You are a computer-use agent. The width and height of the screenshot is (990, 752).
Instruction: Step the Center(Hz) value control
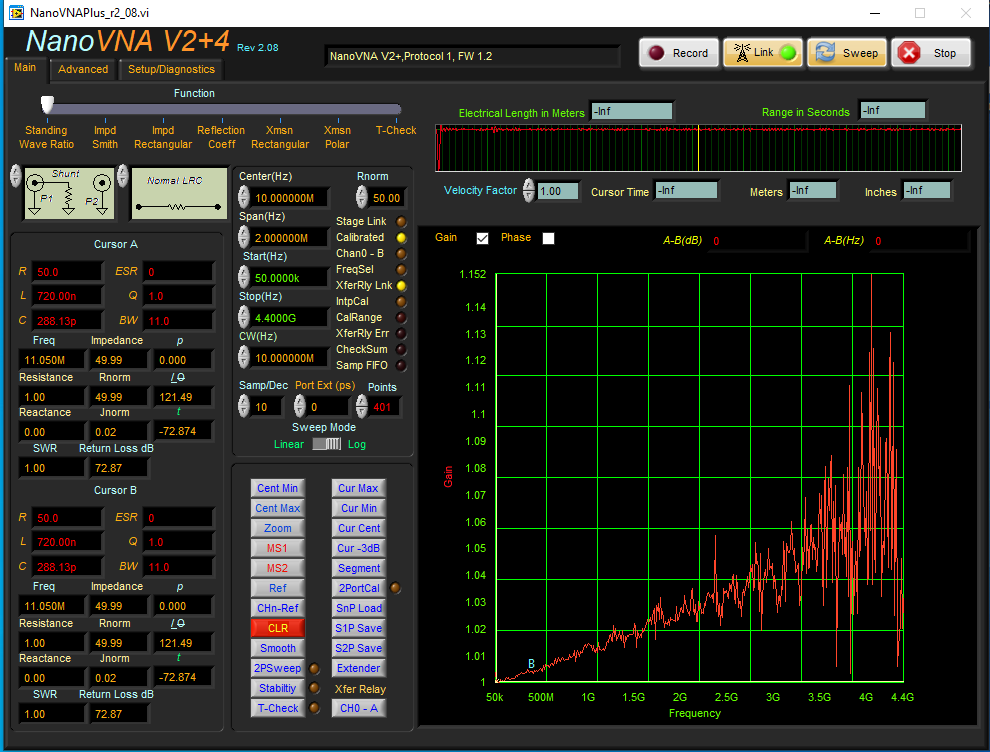pyautogui.click(x=244, y=198)
